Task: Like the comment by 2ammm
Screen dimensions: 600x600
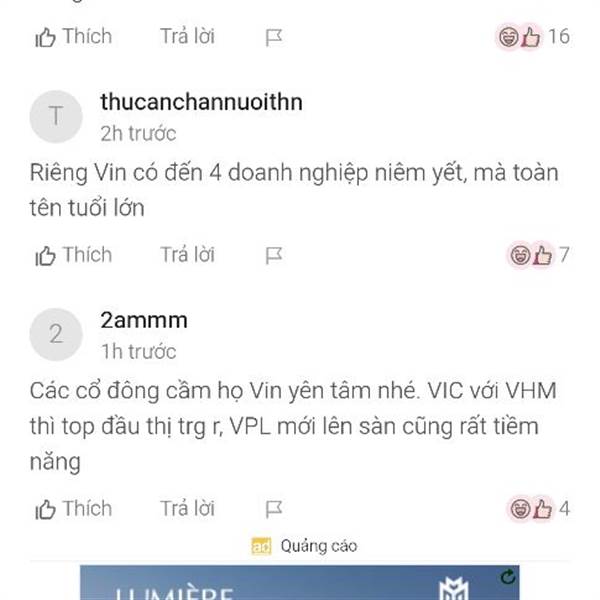Action: click(73, 509)
